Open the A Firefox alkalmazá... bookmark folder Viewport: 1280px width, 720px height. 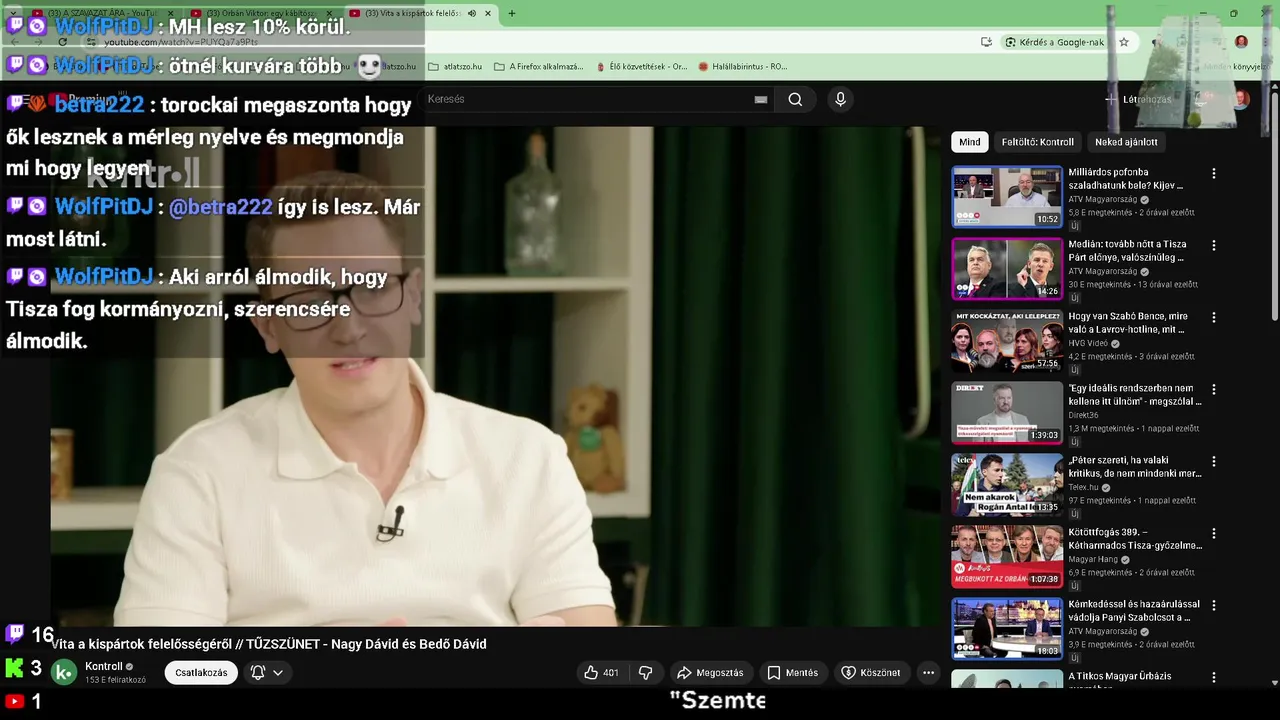538,67
